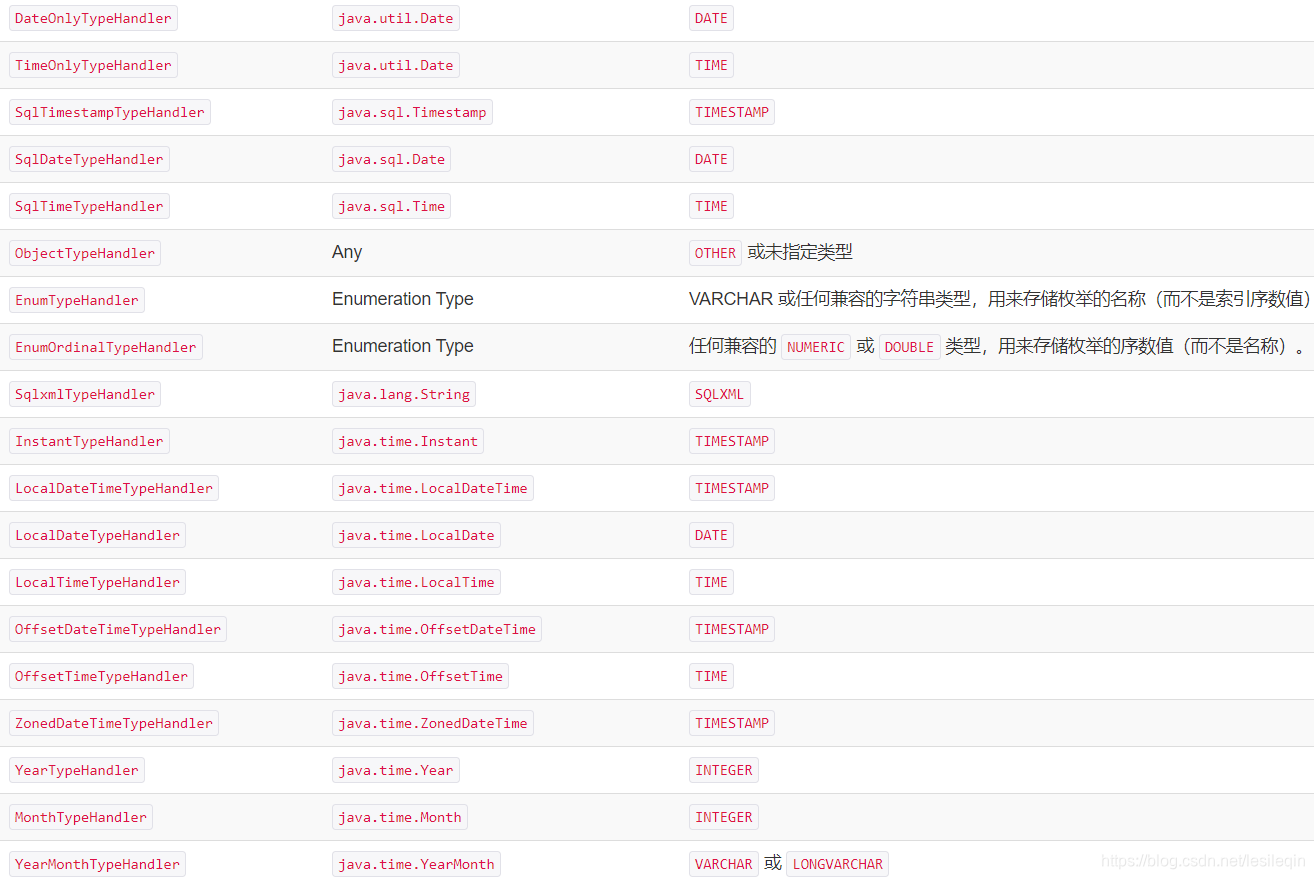Select the YearTypeHandler code label
Screen dimensions: 1314x879
coord(77,770)
